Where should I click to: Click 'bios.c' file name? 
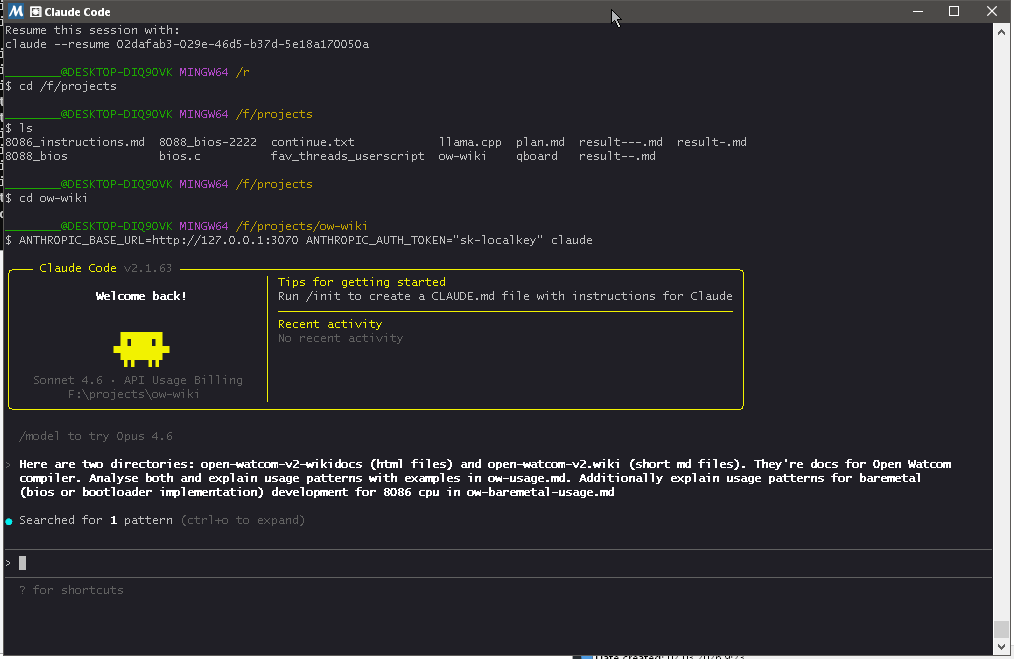[180, 157]
